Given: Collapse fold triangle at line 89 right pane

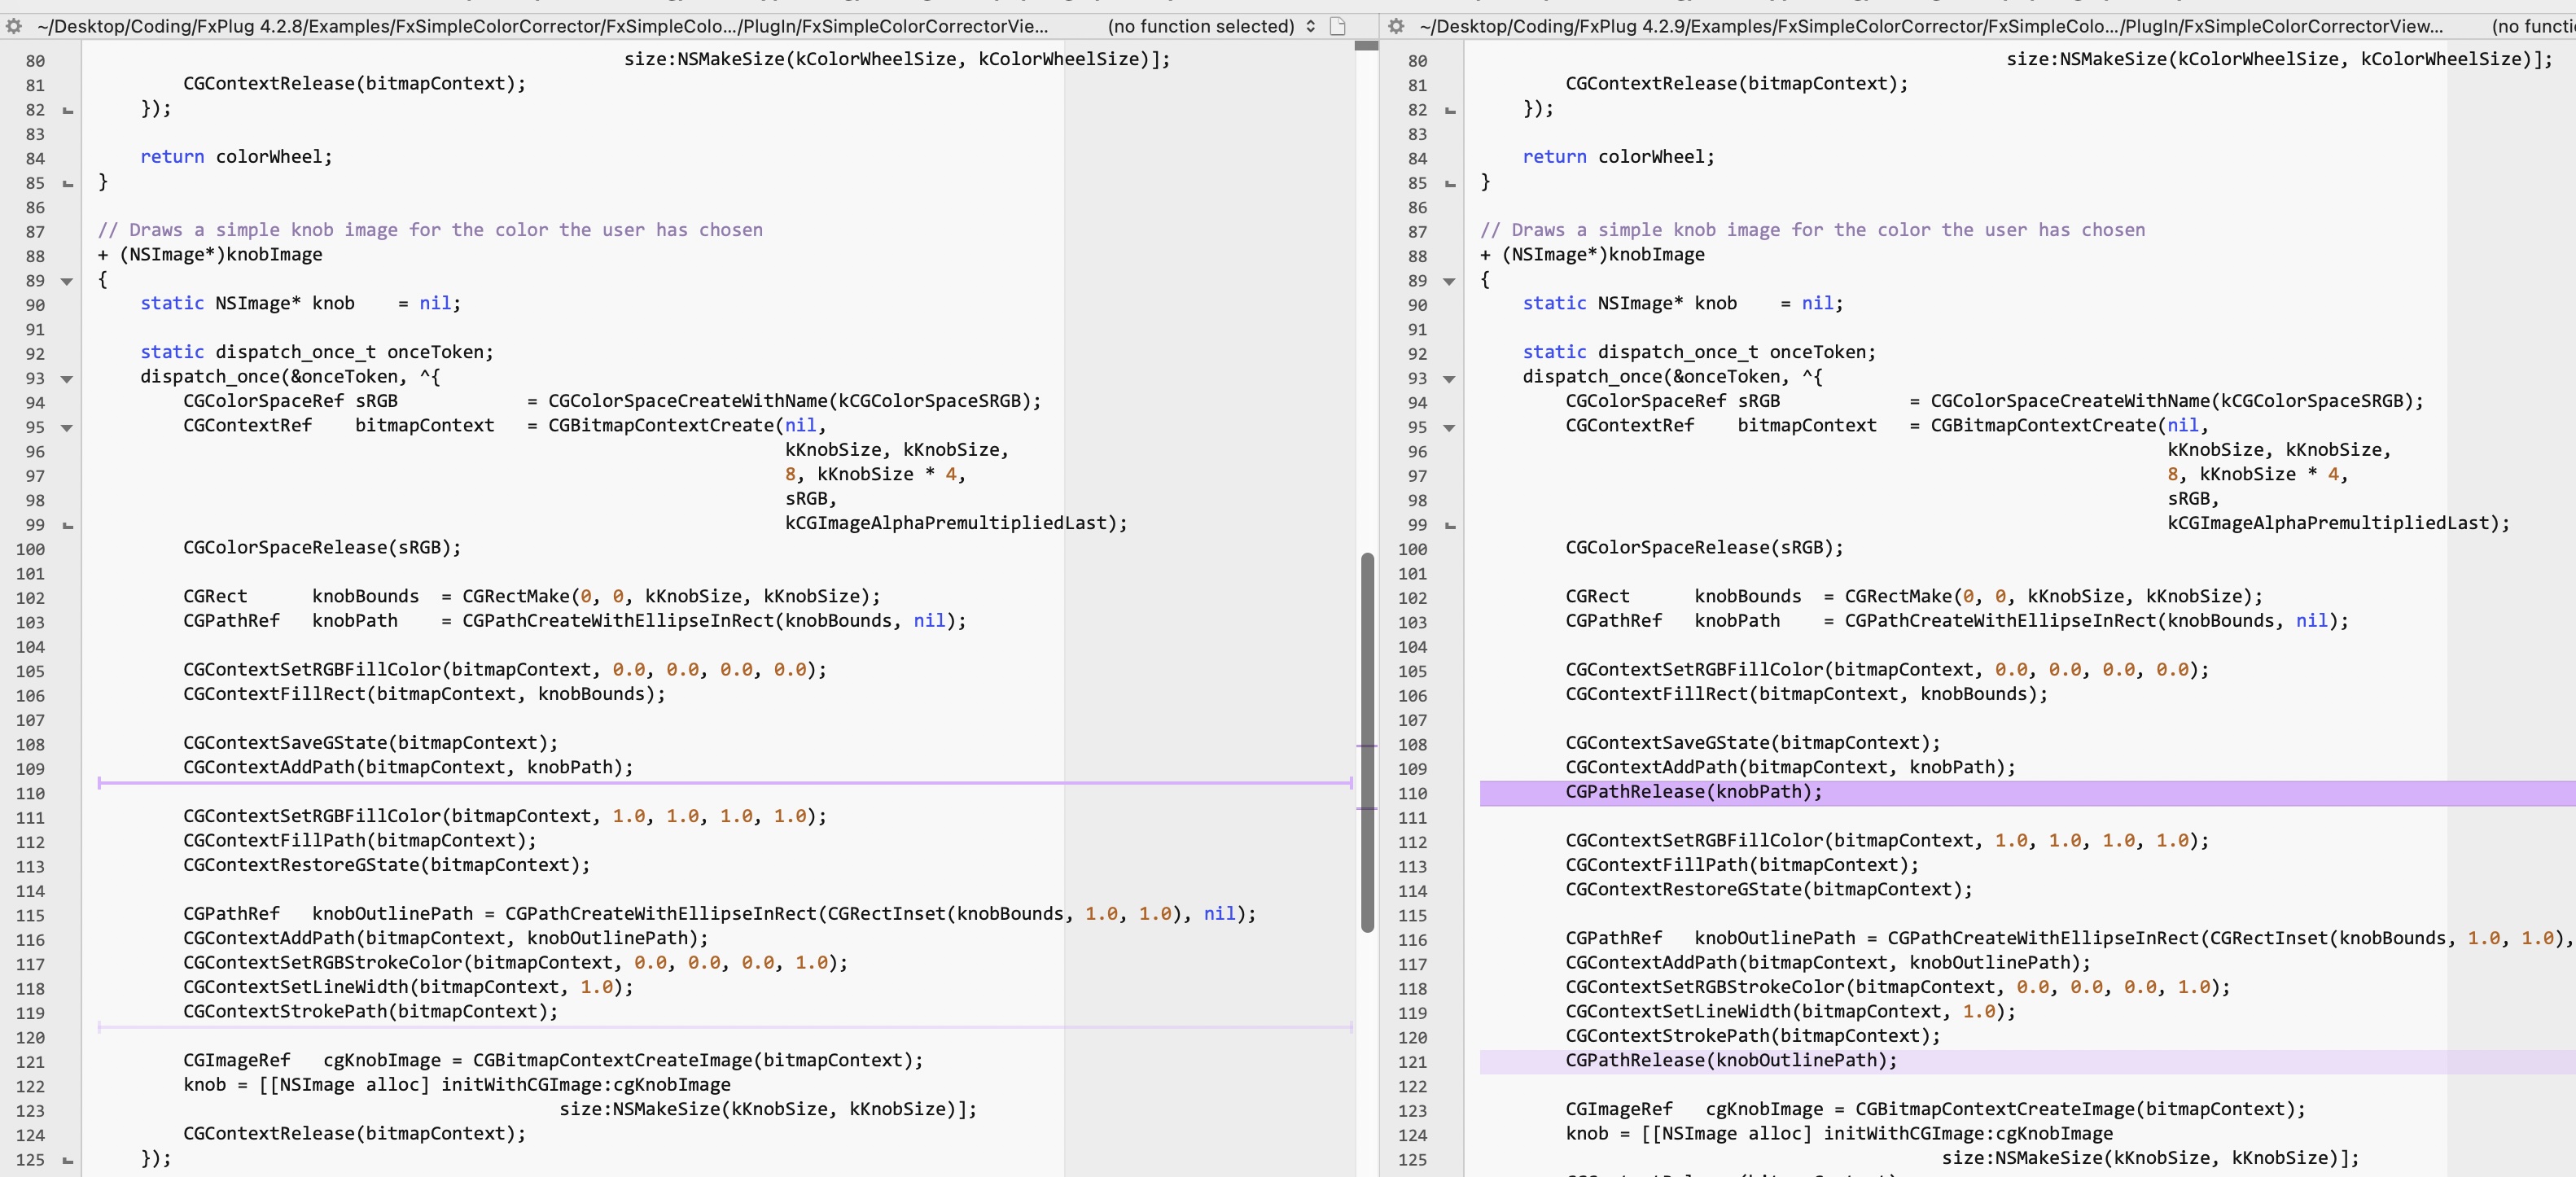Looking at the screenshot, I should tap(1449, 282).
